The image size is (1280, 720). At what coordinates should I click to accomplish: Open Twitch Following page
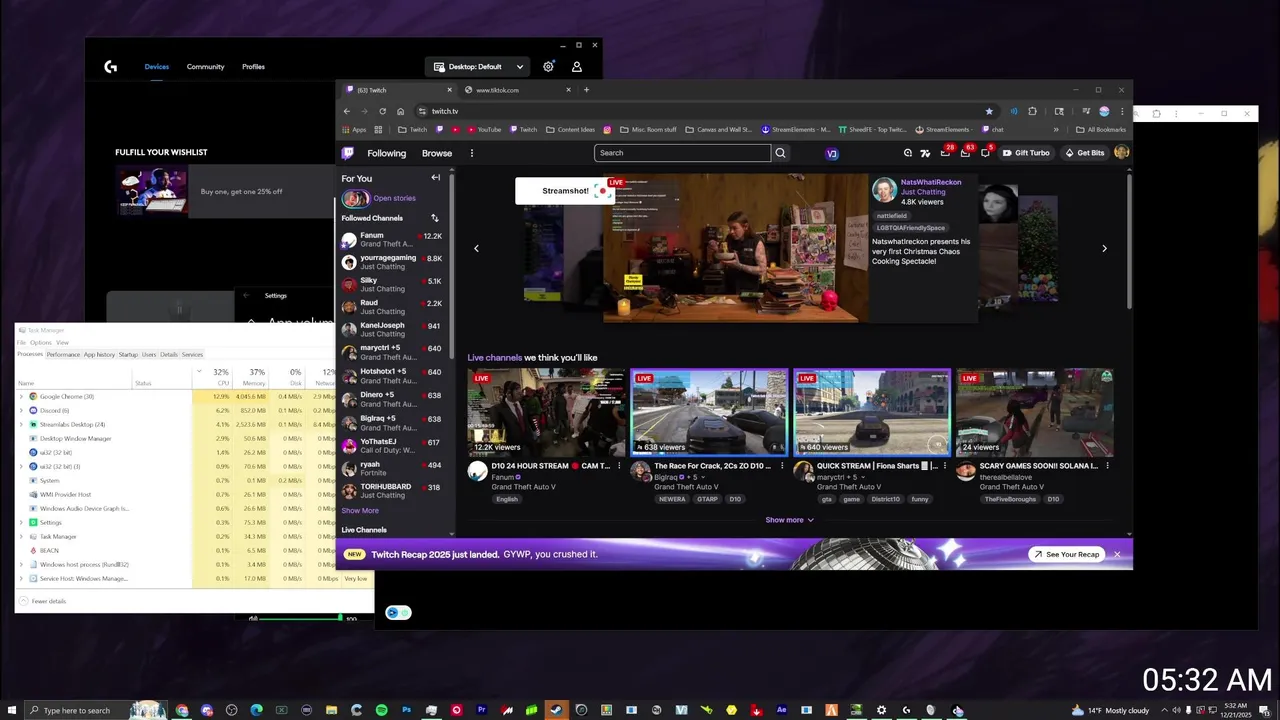[386, 153]
